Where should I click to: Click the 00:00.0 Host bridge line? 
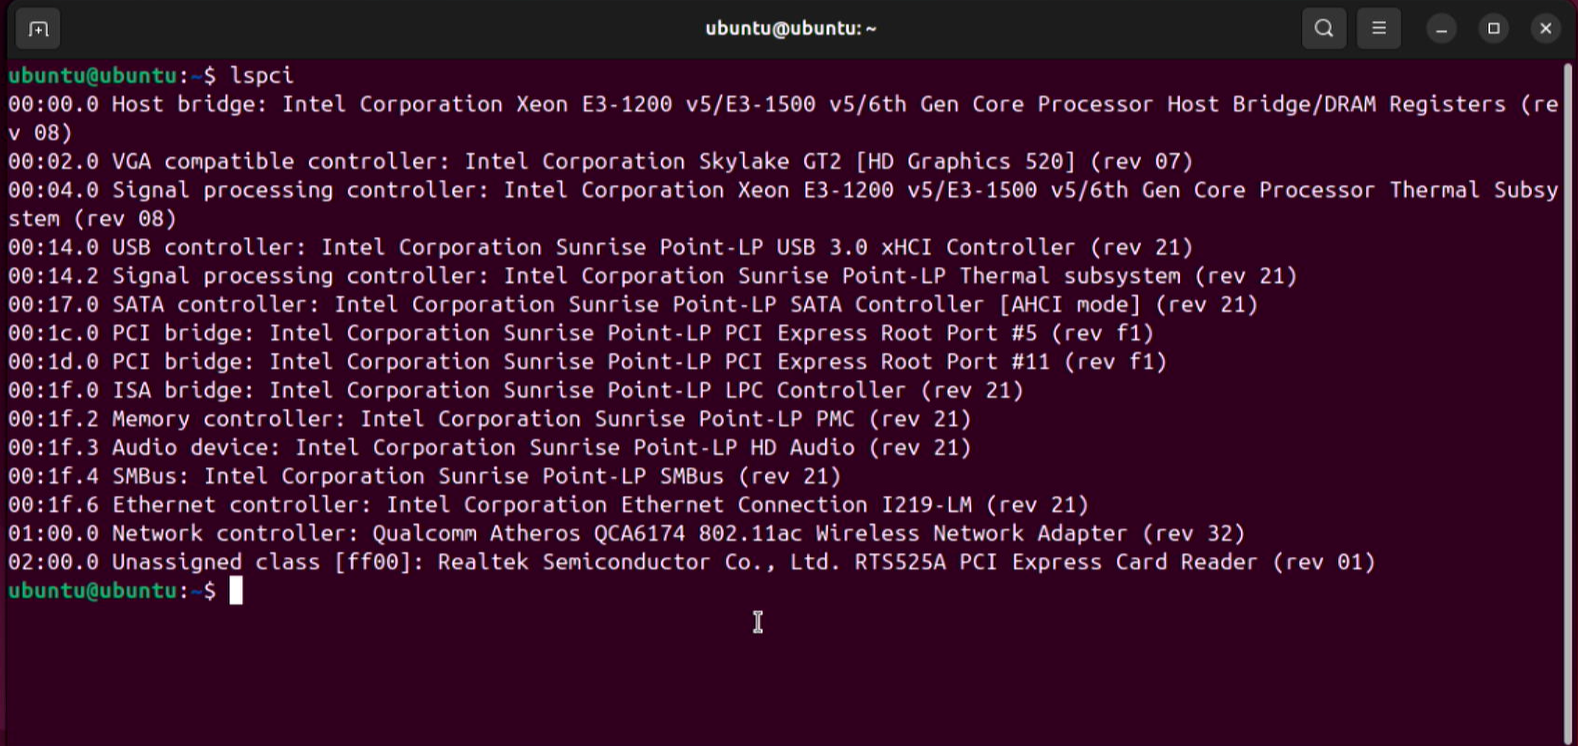[x=783, y=118]
